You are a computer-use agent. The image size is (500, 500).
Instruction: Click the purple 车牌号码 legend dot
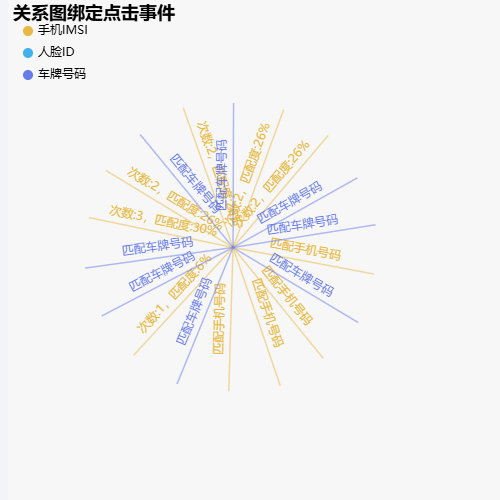(x=28, y=75)
